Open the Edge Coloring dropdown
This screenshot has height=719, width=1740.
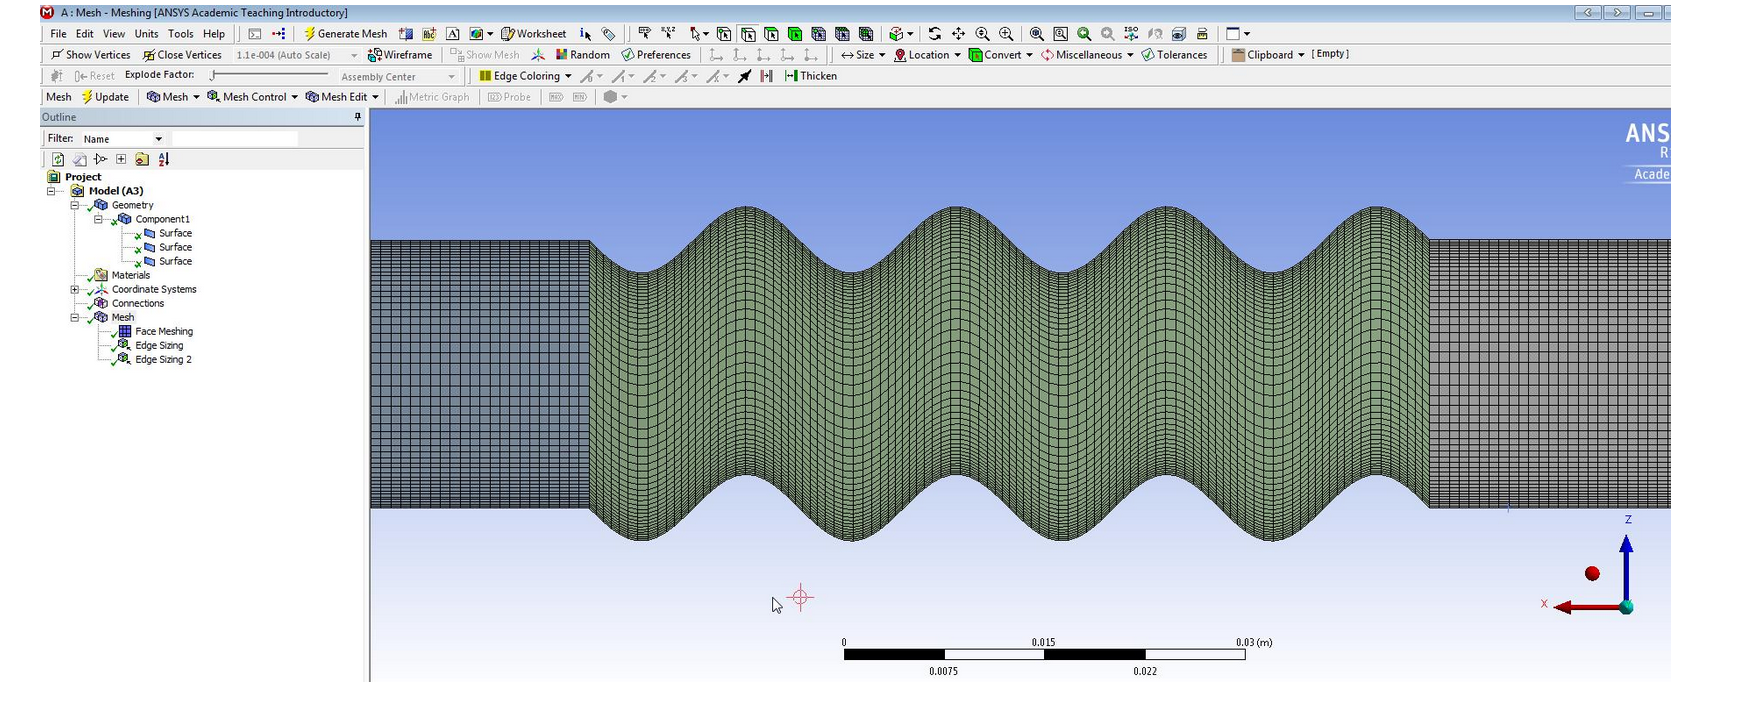point(525,76)
